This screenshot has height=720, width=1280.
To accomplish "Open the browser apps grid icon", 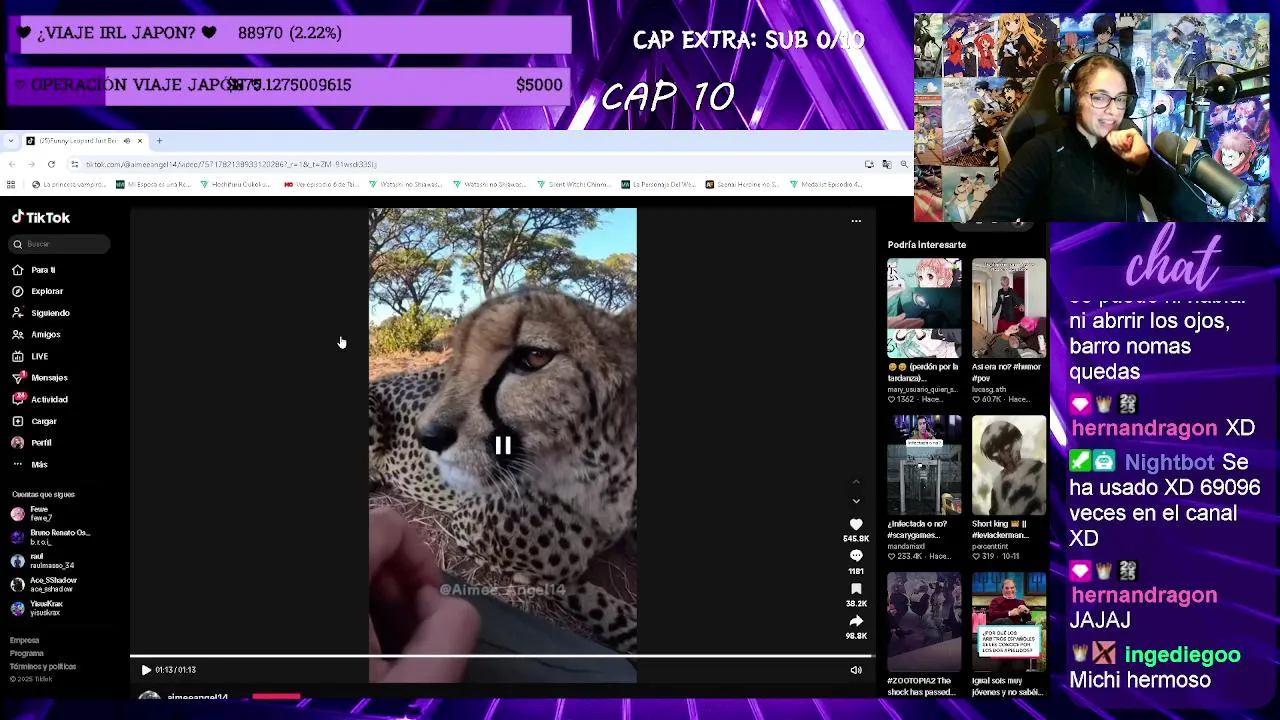I will coord(11,184).
